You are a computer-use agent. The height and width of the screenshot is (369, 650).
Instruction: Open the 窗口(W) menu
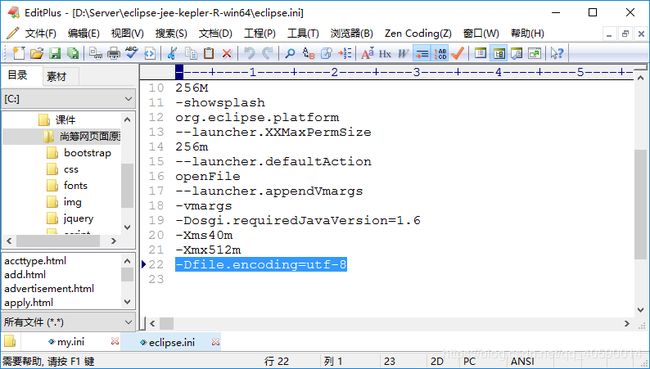coord(481,33)
